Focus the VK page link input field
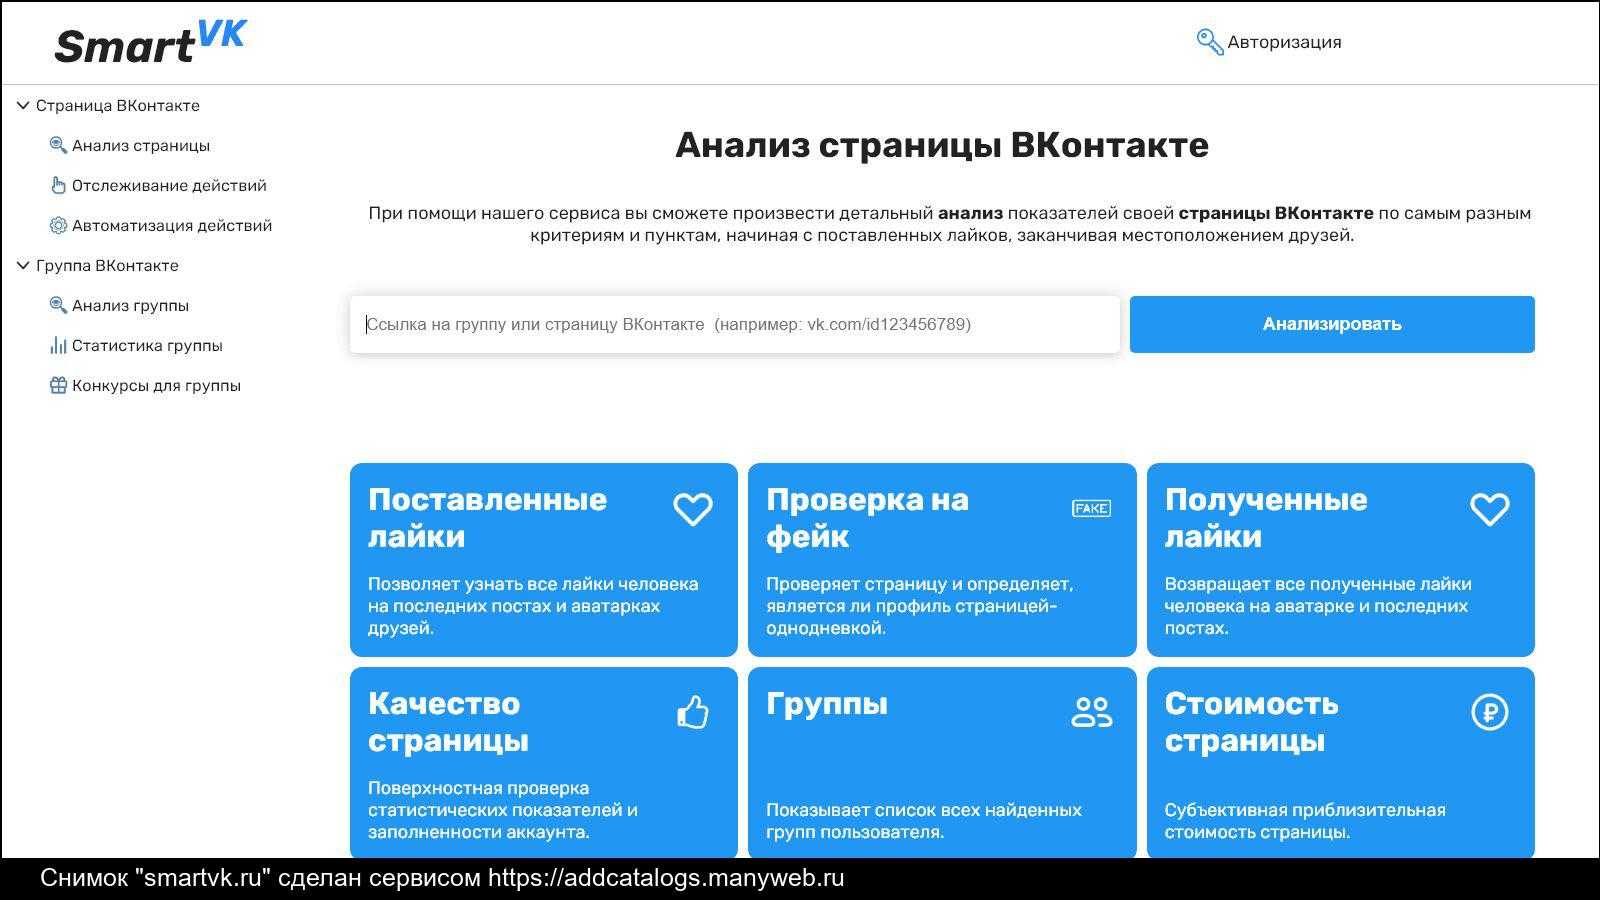 pos(735,324)
